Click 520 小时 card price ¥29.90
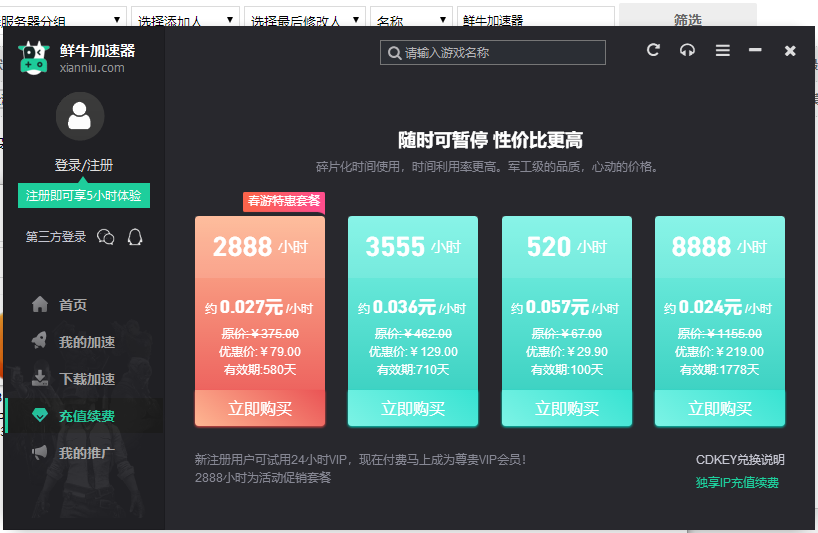Screen dimensions: 818x533 click(x=567, y=352)
